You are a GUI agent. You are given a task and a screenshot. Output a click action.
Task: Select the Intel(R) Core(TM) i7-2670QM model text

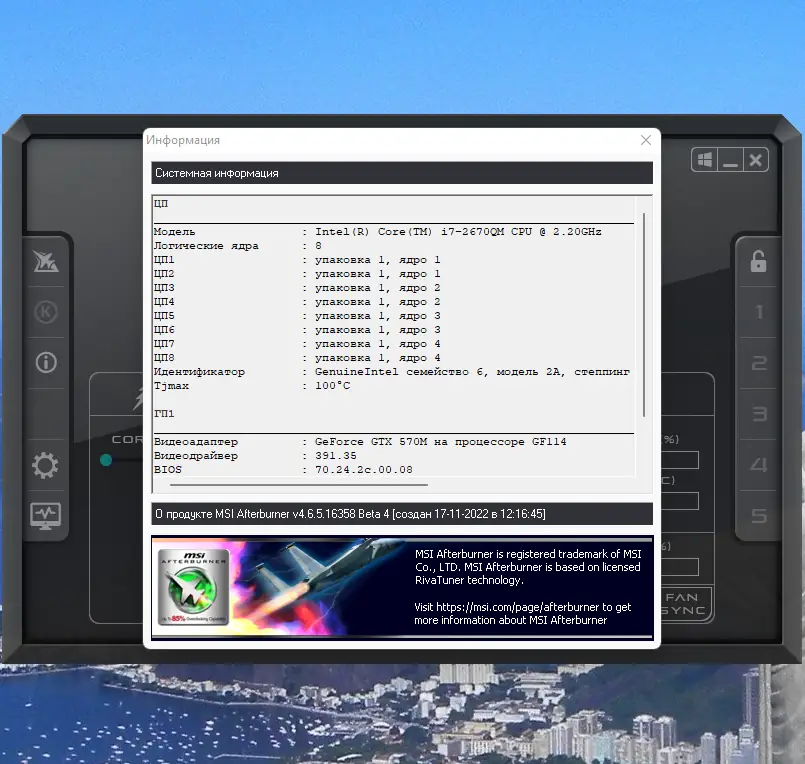tap(458, 232)
